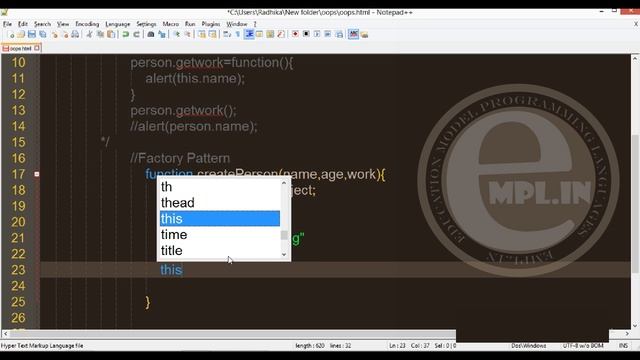The image size is (640, 360).
Task: Toggle the Word Wrap toolbar button
Action: (x=227, y=35)
